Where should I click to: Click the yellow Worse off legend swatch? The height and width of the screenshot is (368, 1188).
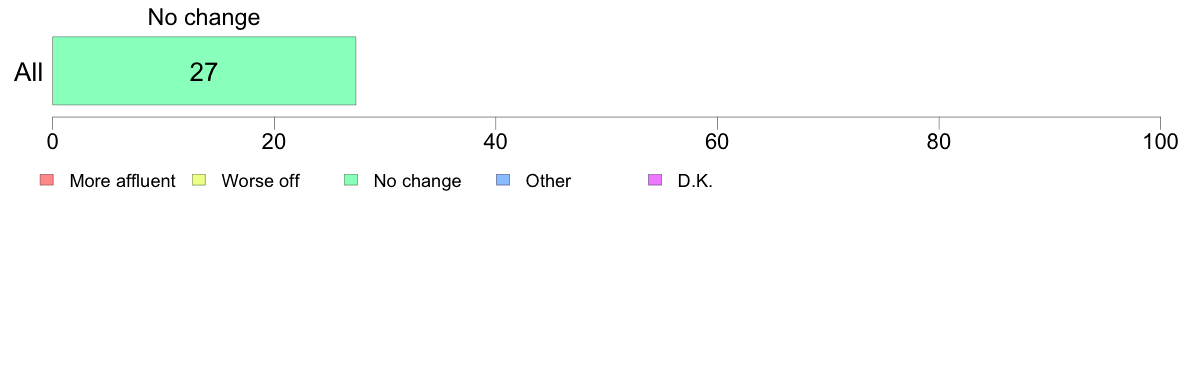pyautogui.click(x=199, y=180)
